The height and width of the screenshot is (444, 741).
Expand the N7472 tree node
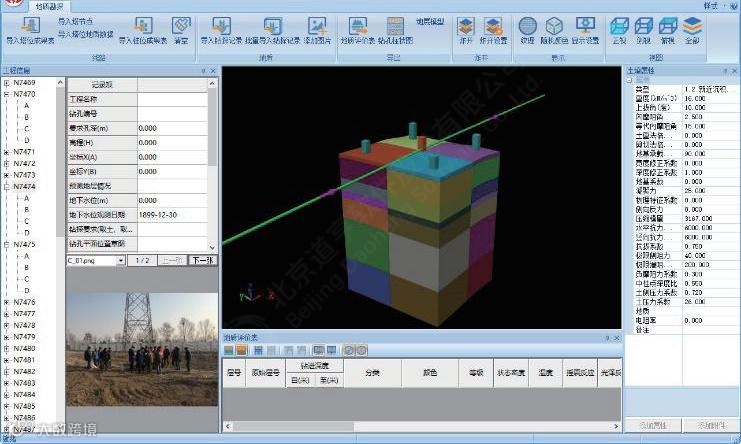tap(7, 163)
